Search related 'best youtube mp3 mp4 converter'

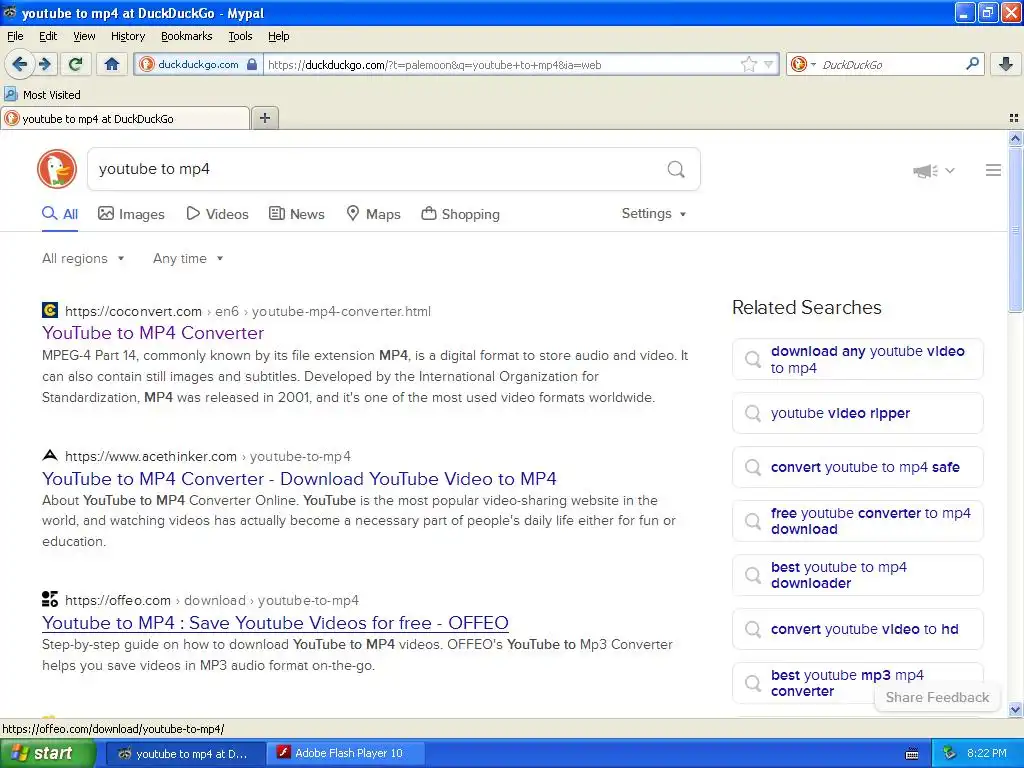coord(857,683)
